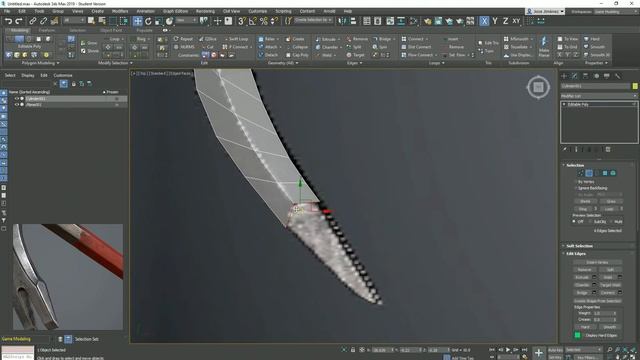Click Create Shape From Selection button
This screenshot has height=360, width=640.
pyautogui.click(x=598, y=301)
